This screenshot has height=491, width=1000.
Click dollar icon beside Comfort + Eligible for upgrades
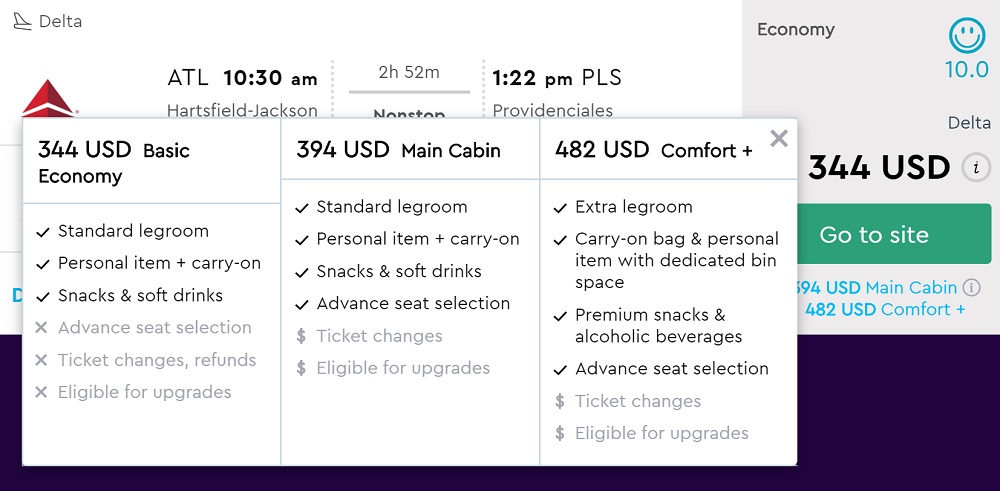(x=559, y=433)
